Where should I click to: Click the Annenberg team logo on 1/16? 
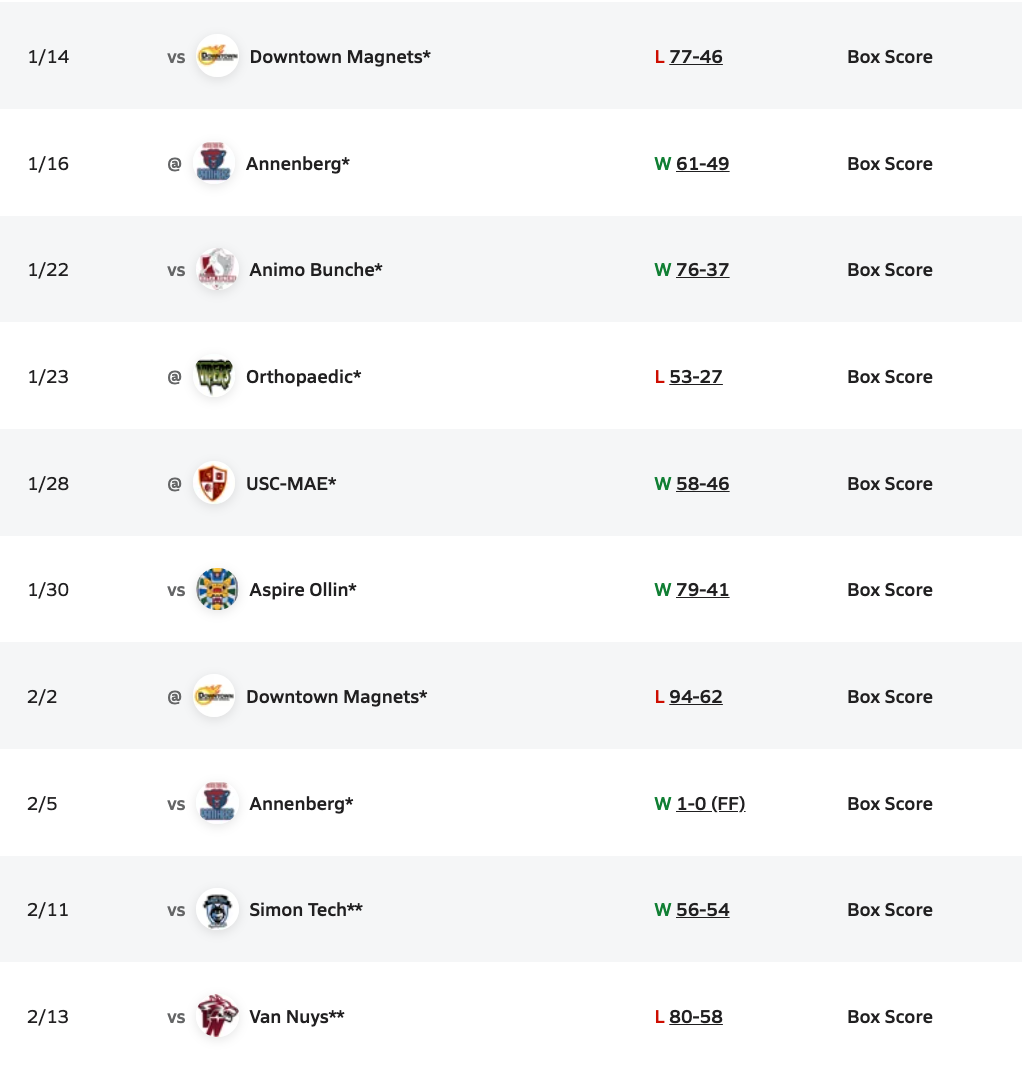(214, 163)
